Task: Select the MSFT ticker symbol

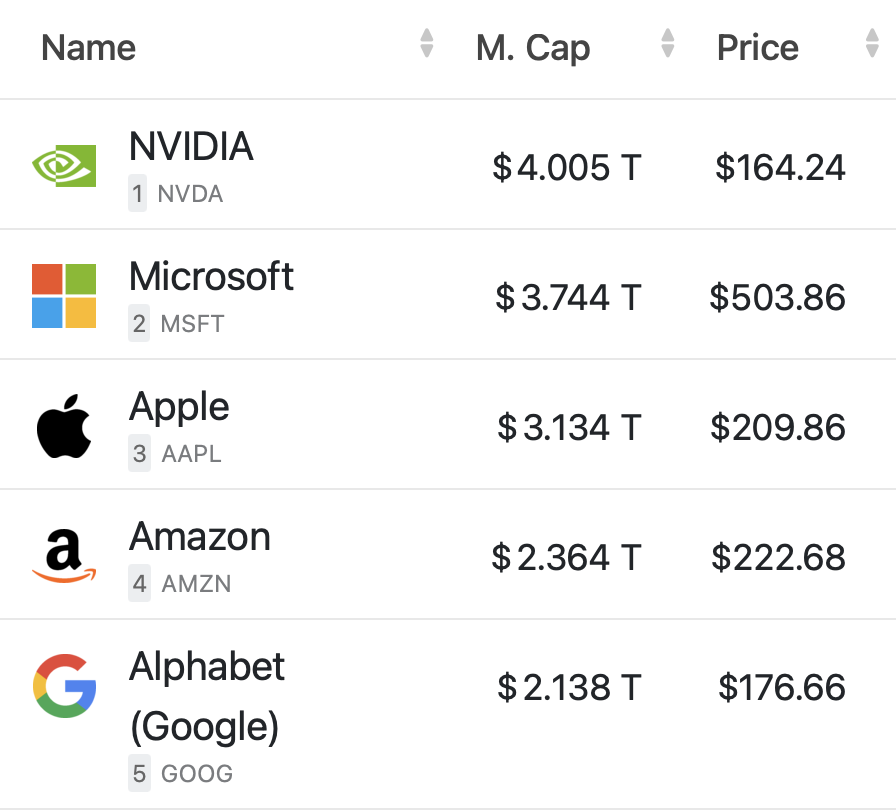Action: pyautogui.click(x=192, y=324)
